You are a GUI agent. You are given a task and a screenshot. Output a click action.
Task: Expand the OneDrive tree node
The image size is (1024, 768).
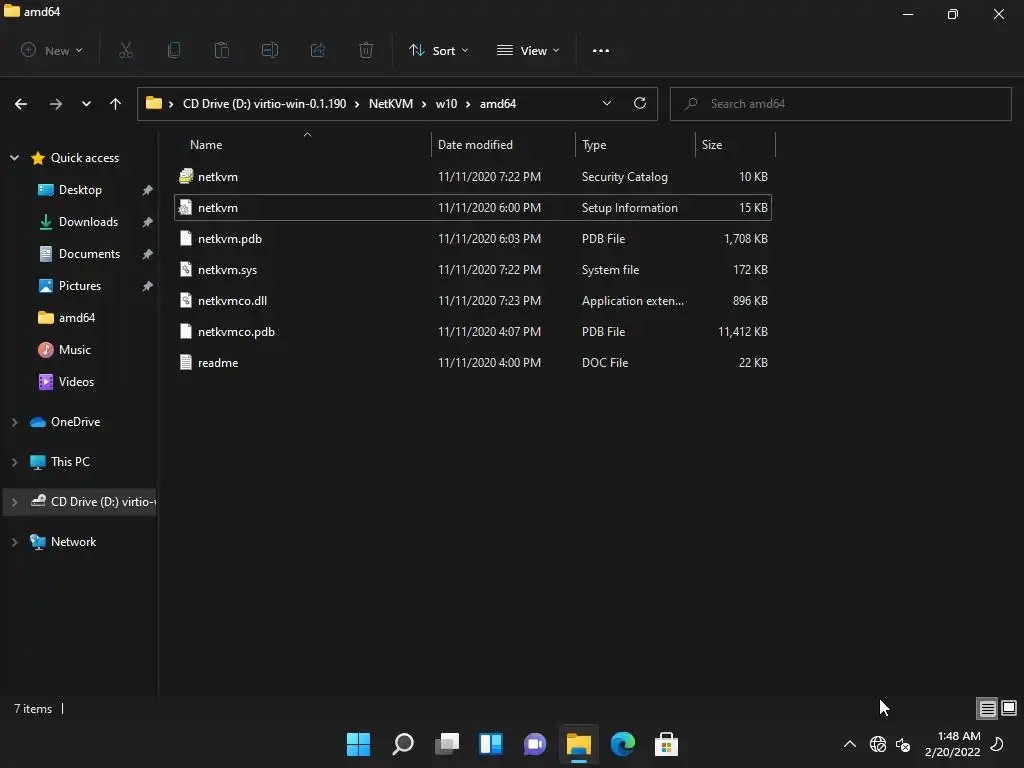14,422
